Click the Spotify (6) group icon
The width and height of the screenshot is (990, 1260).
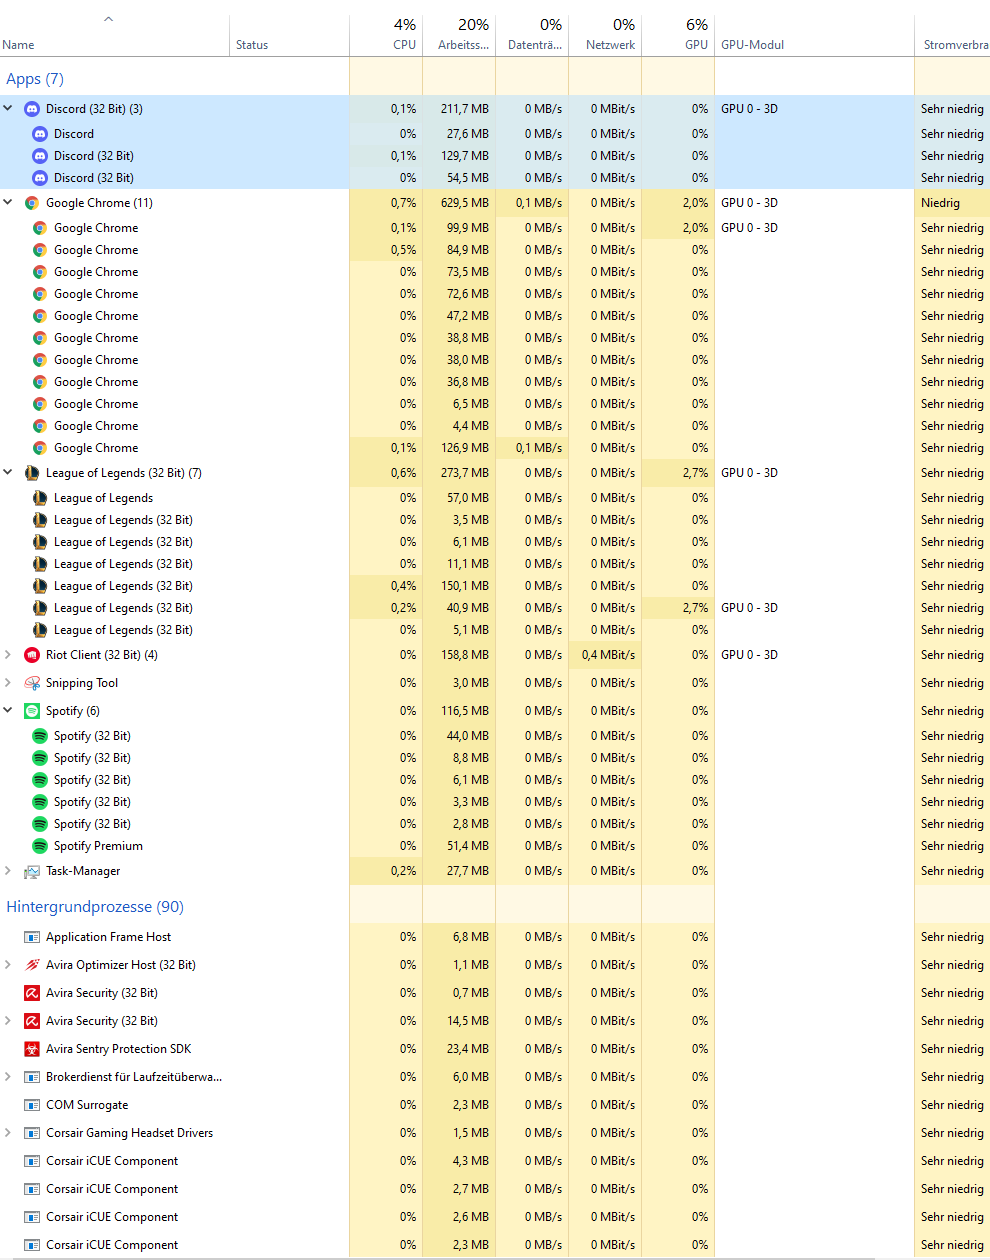(x=32, y=711)
